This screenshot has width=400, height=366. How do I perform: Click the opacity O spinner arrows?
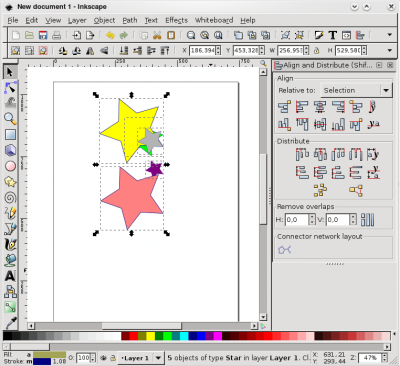point(93,358)
